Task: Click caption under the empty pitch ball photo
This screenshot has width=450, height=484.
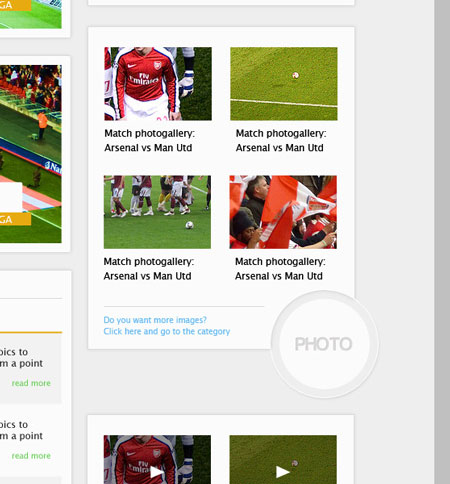Action: click(x=281, y=140)
